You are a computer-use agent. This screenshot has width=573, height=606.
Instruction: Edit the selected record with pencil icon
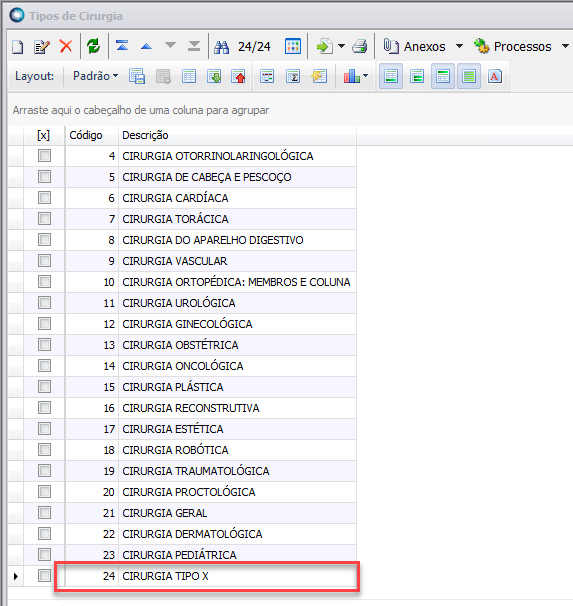pyautogui.click(x=42, y=47)
